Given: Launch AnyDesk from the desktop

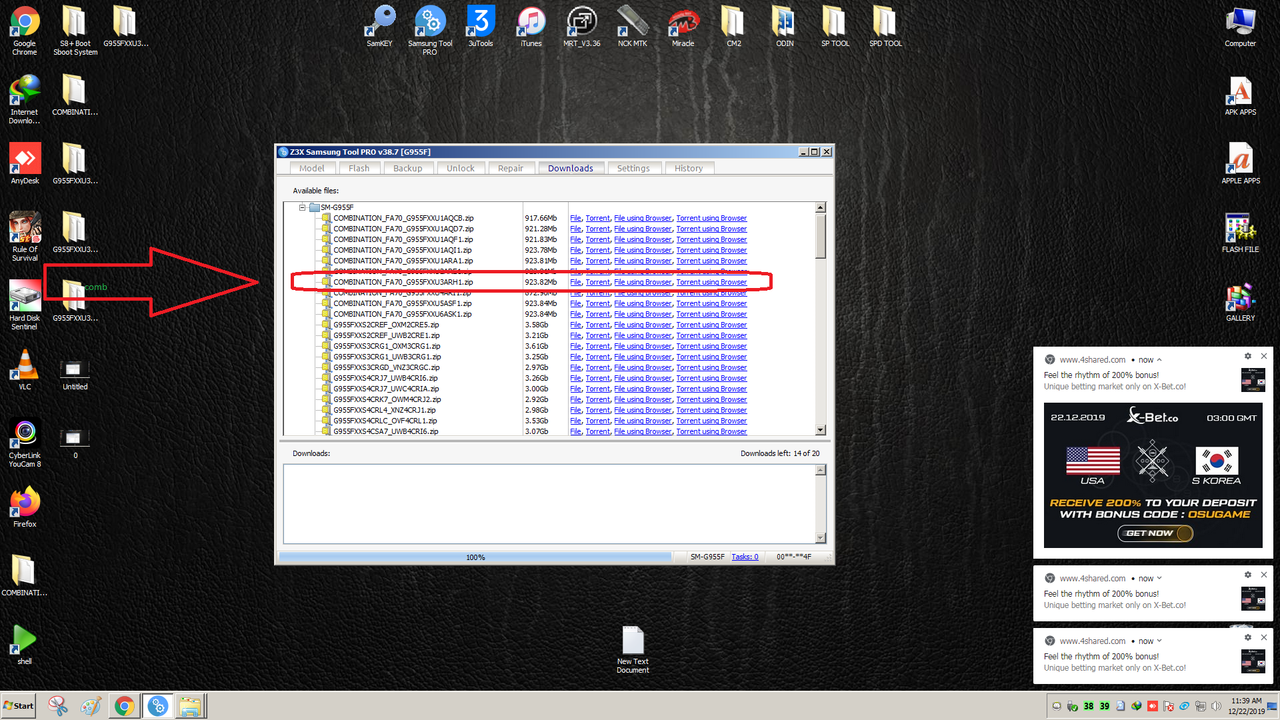Looking at the screenshot, I should [x=24, y=164].
